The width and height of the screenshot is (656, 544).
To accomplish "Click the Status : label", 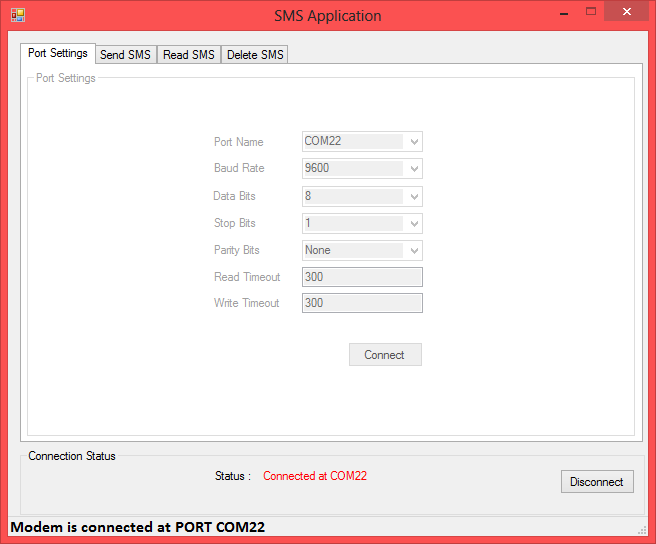I will [233, 476].
